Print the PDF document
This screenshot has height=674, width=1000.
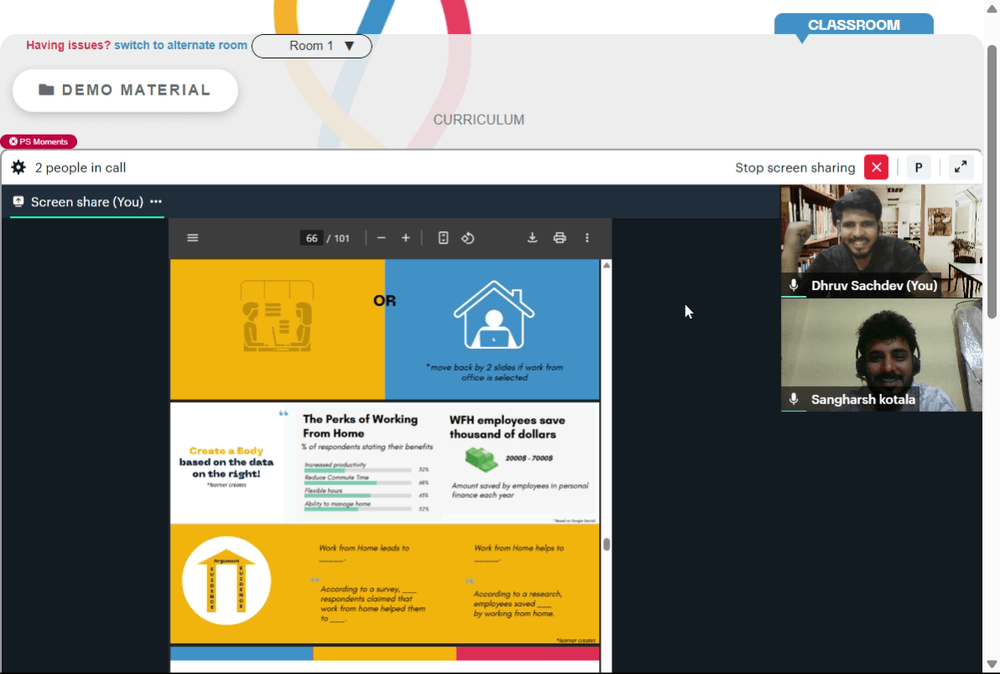559,238
